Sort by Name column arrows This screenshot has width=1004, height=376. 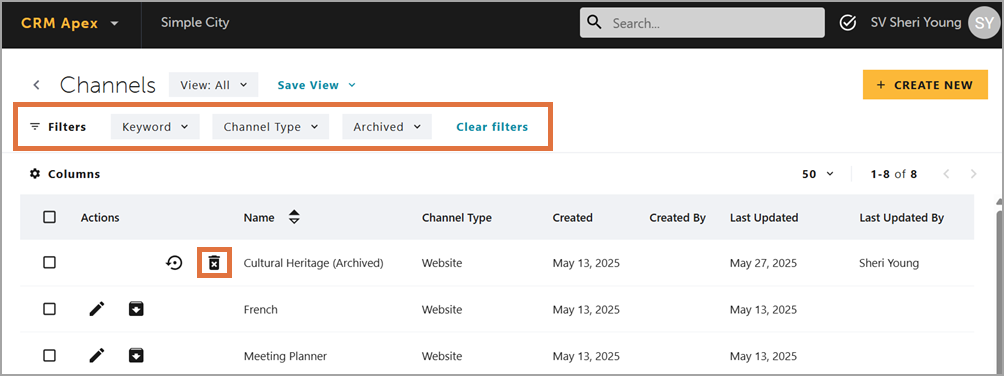(x=294, y=217)
